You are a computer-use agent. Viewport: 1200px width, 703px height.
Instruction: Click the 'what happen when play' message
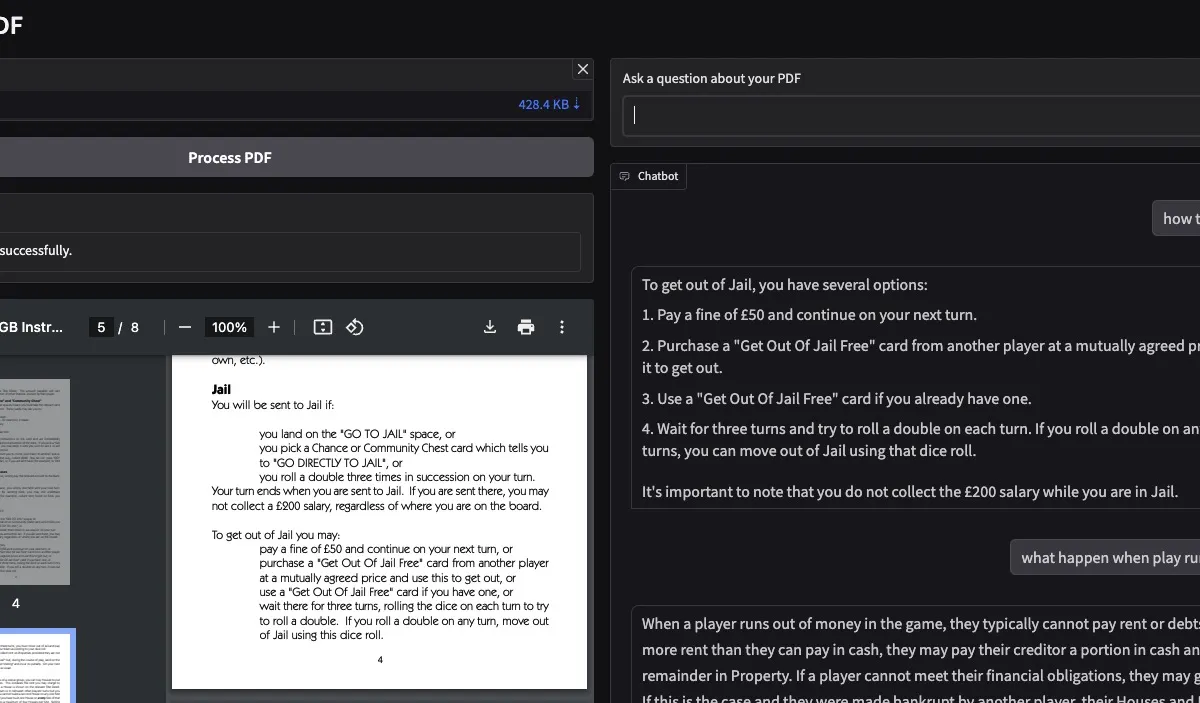[1105, 557]
